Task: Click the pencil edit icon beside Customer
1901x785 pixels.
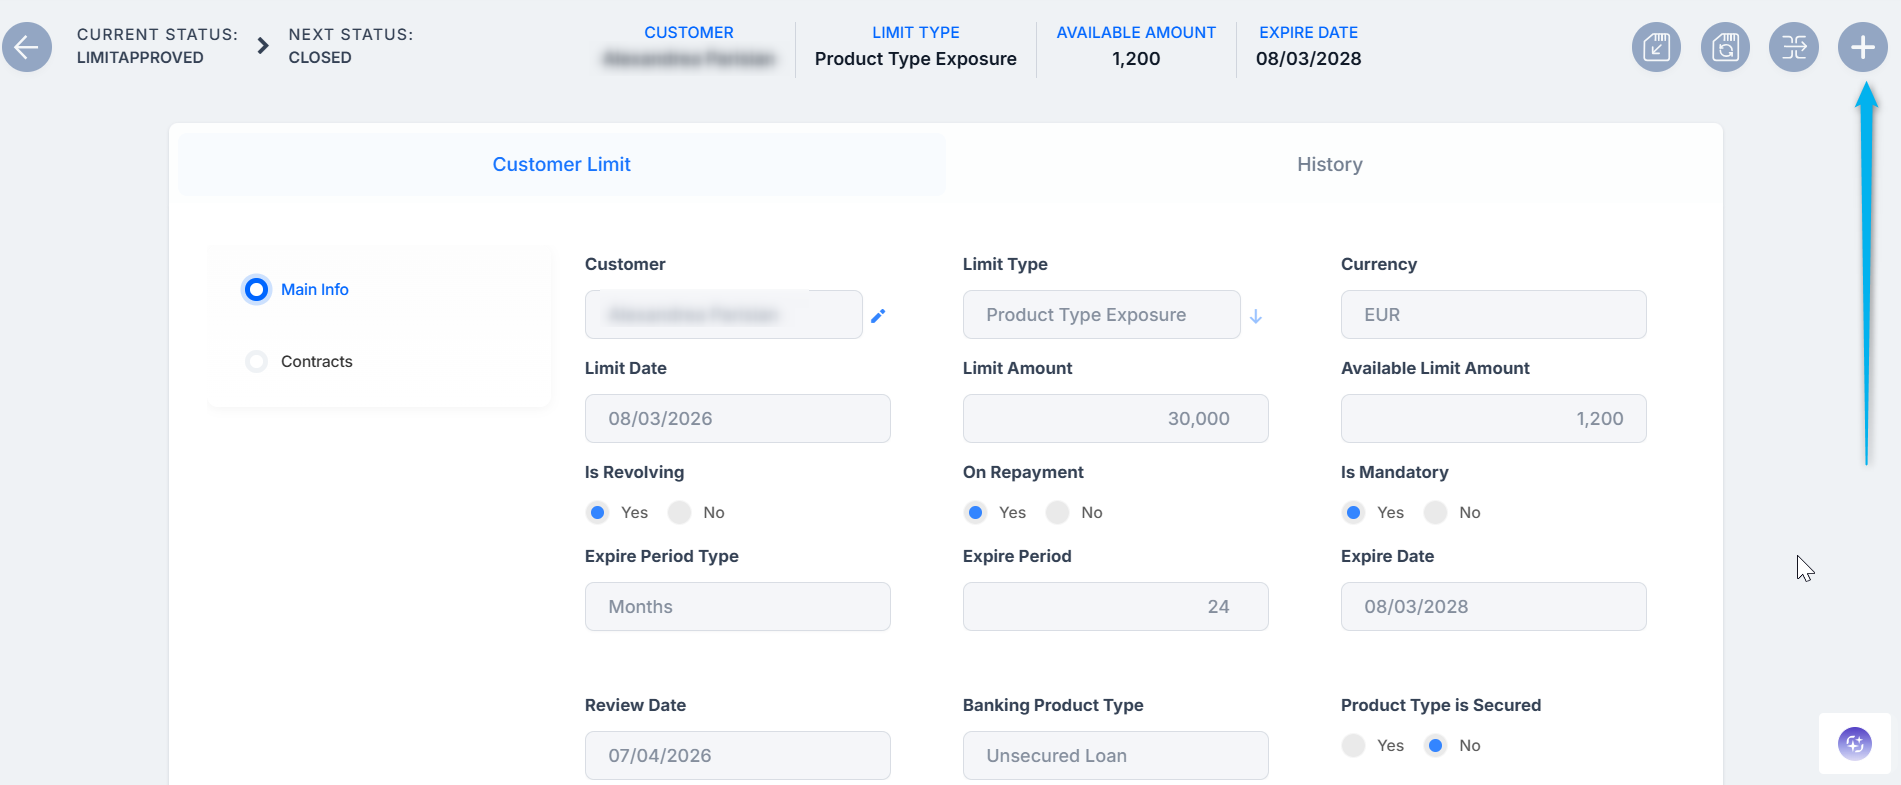Action: pyautogui.click(x=878, y=316)
